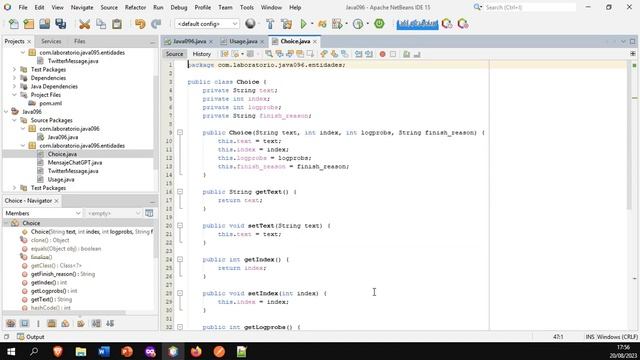Open the empty filter dropdown in Navigator
Viewport: 640px width, 360px height.
[x=113, y=213]
